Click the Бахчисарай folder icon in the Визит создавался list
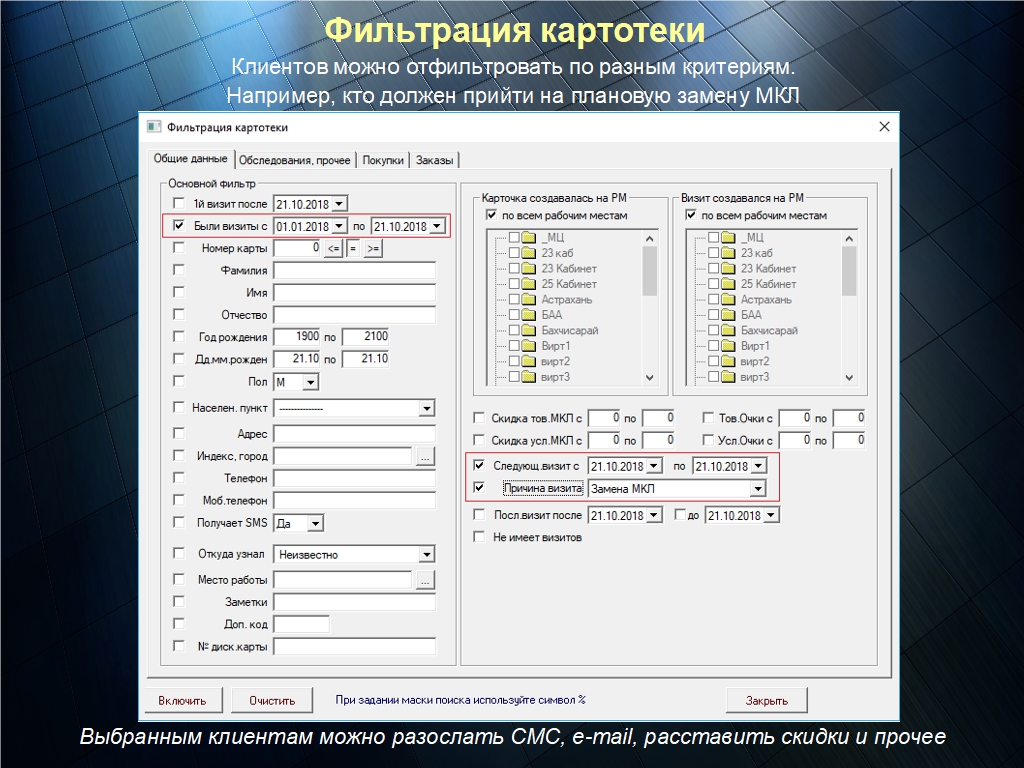Screen dimensions: 1024x768 click(729, 331)
